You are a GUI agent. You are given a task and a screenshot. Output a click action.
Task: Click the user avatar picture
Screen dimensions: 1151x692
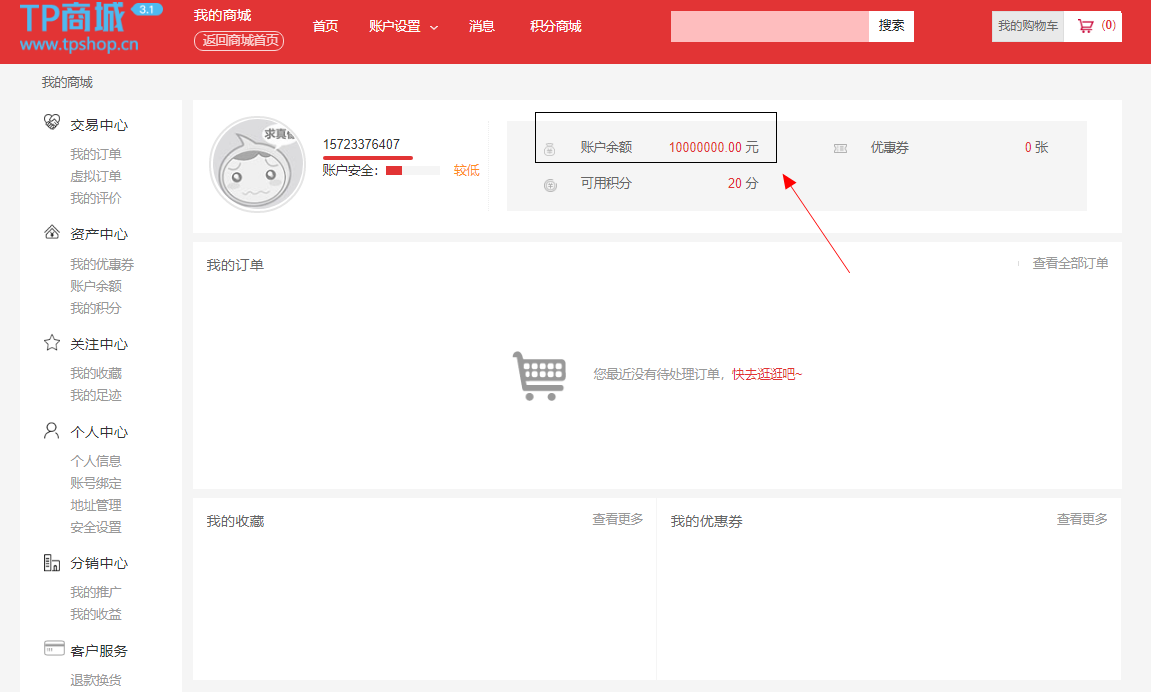(257, 165)
